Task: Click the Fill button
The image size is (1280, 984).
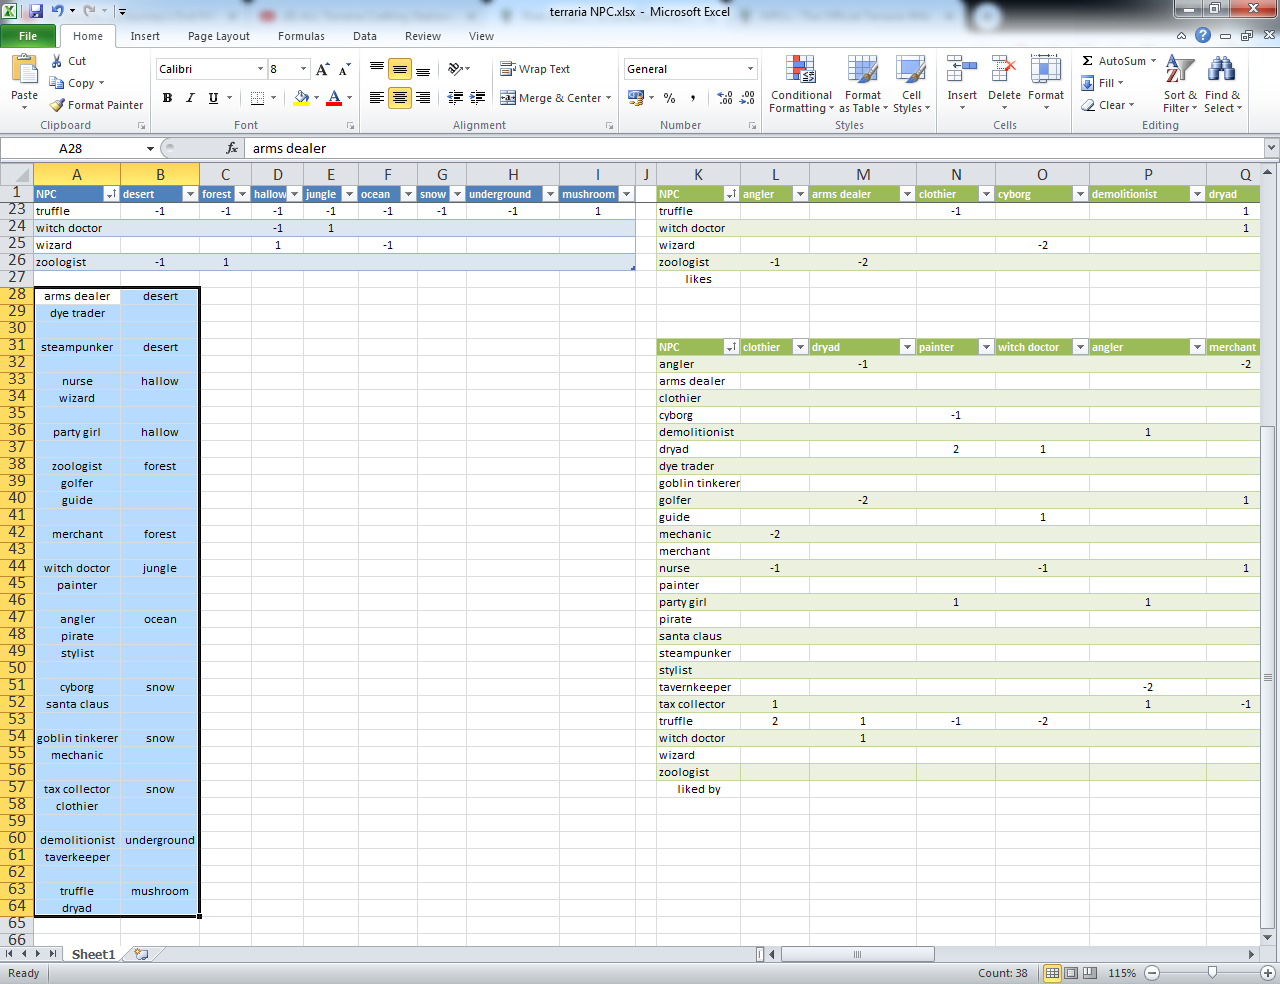Action: click(1102, 83)
